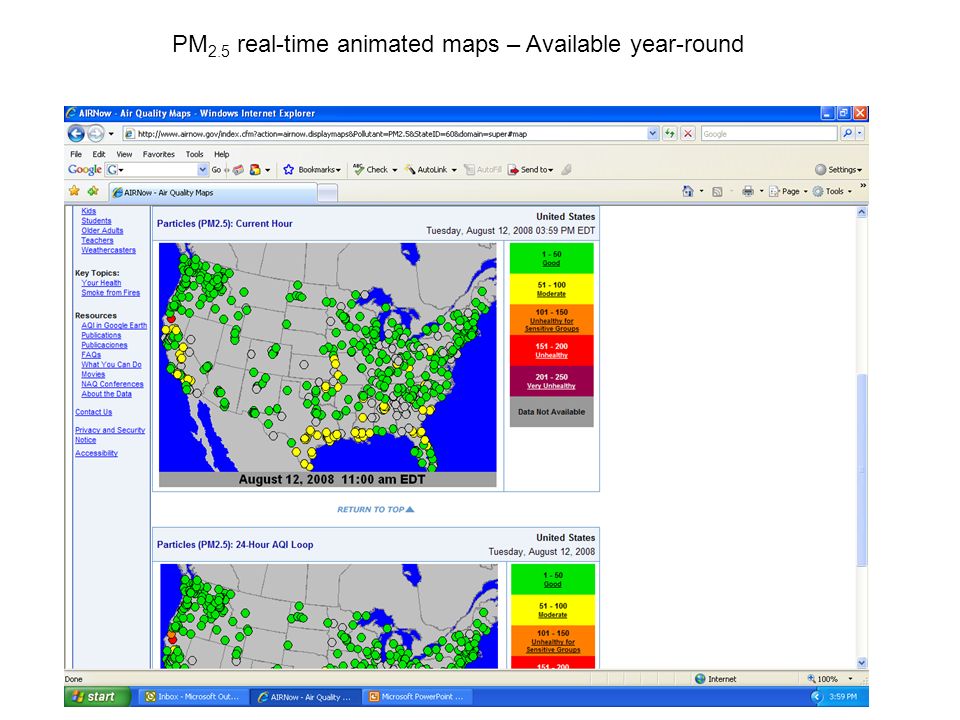Screen dimensions: 960x720
Task: Open the gear Tools dropdown in command bar
Action: coord(832,191)
